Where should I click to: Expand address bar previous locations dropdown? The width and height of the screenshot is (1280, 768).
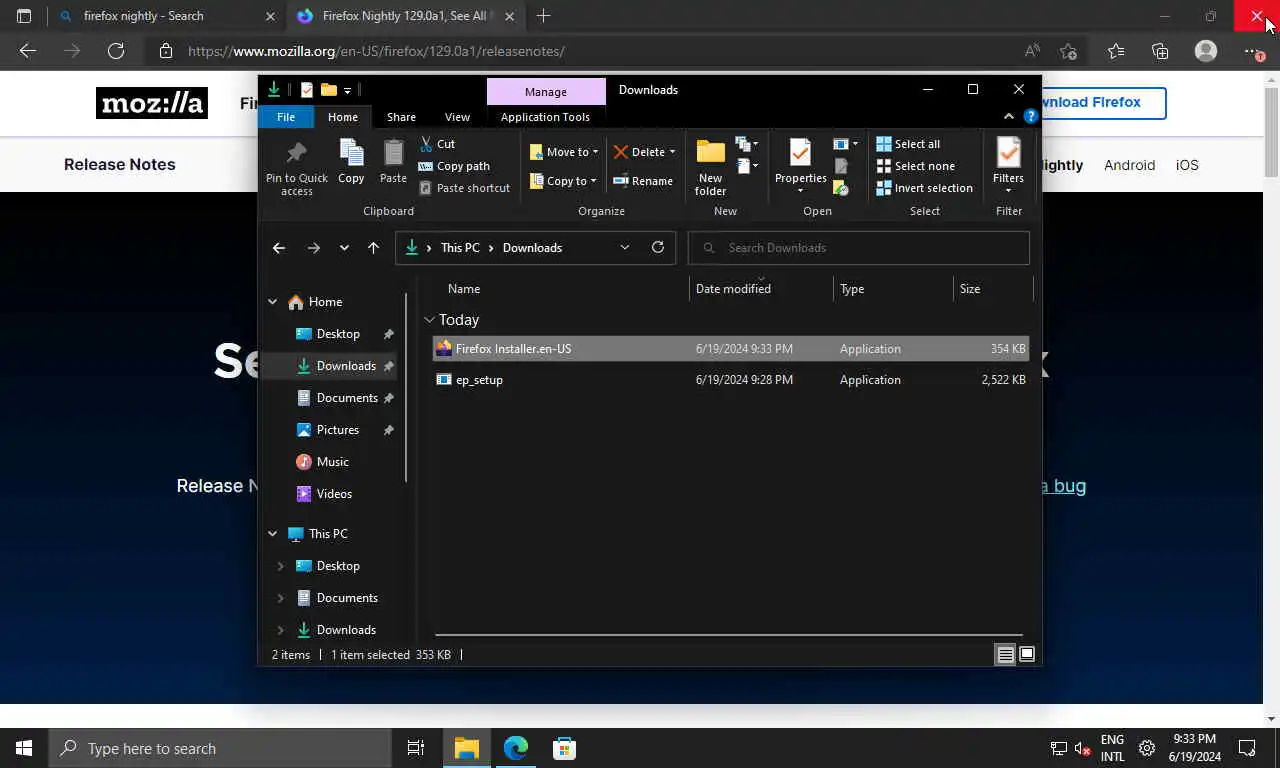[625, 248]
